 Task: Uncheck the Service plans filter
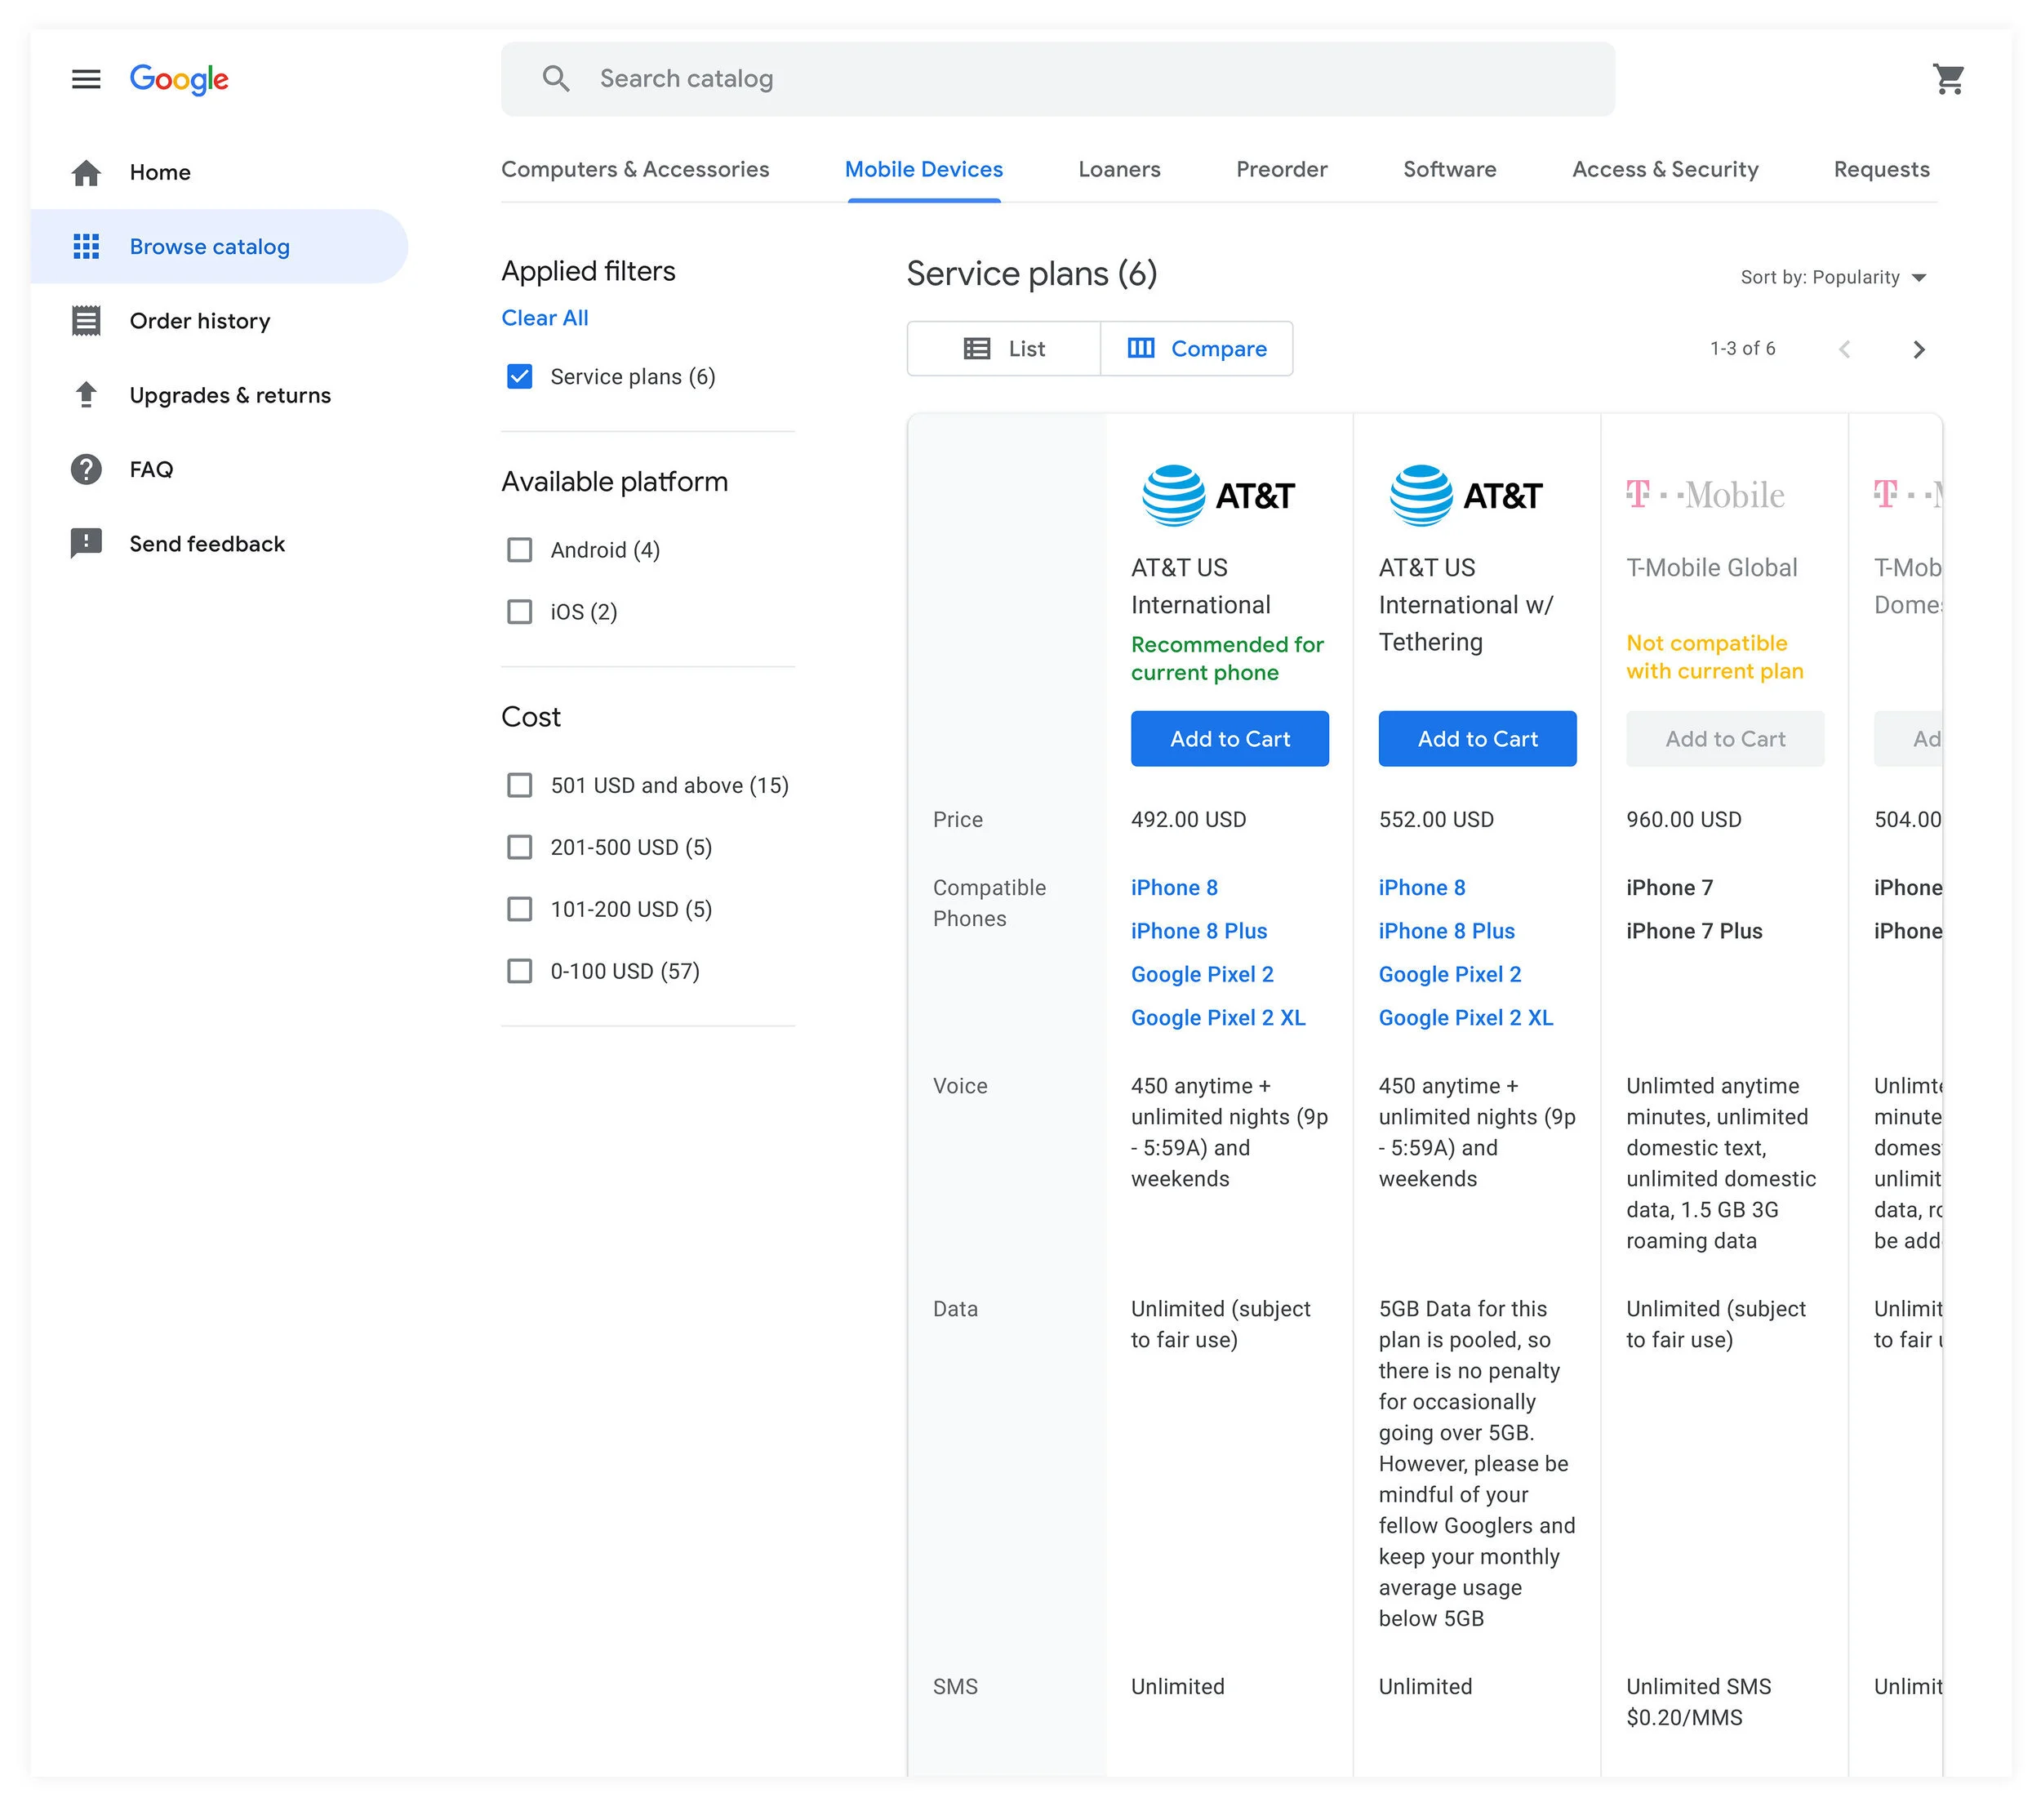click(x=519, y=377)
